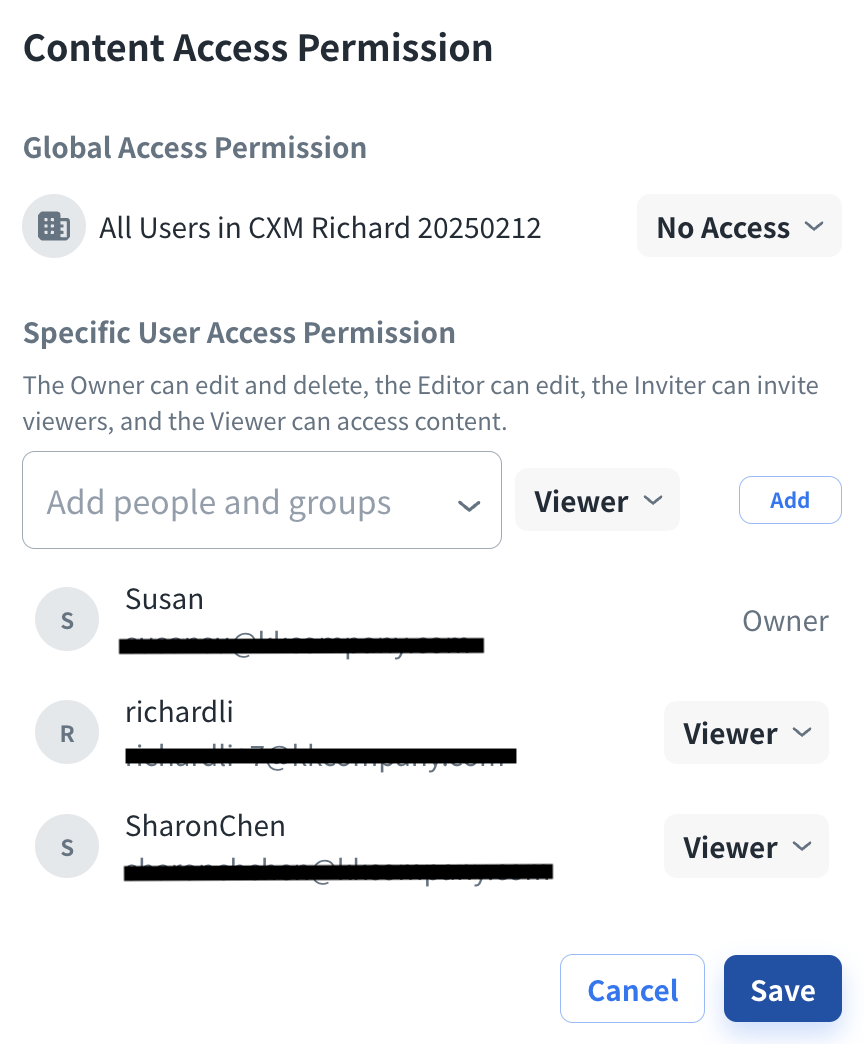The image size is (864, 1044).
Task: Click richardli's avatar icon
Action: (67, 733)
